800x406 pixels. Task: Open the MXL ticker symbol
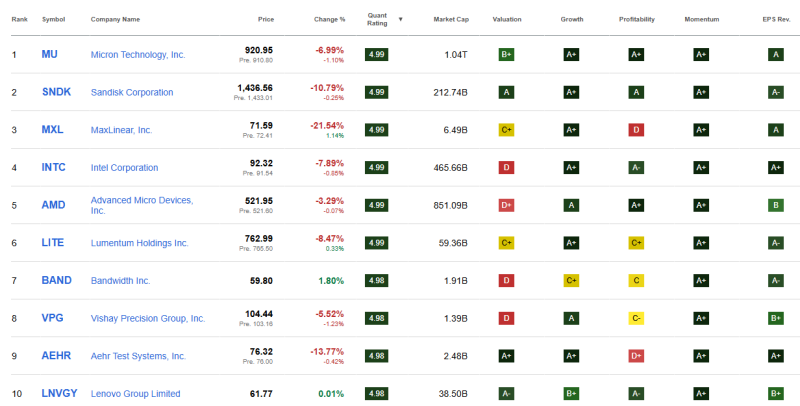(53, 130)
